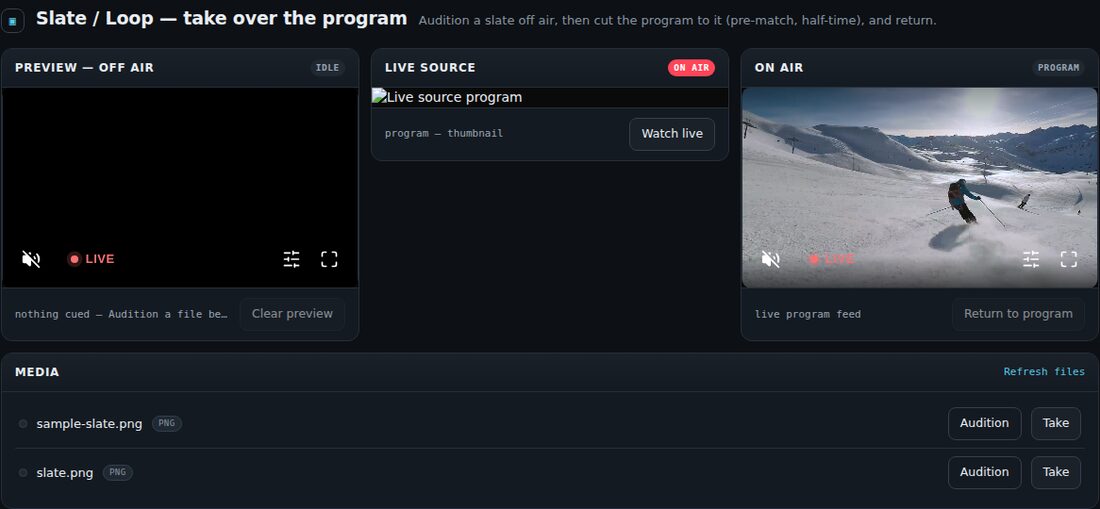Select the sample-slate.png file name

89,423
